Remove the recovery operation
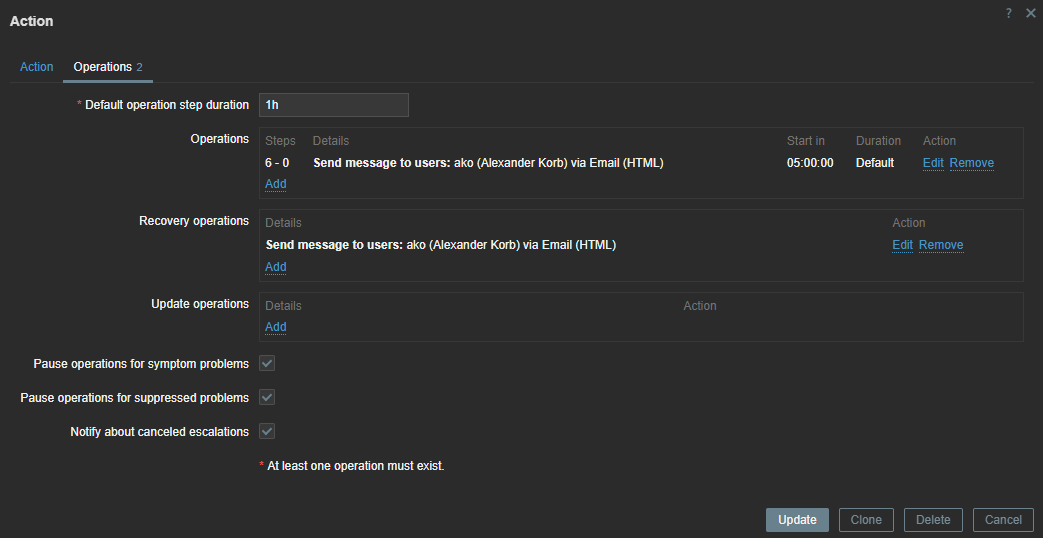The image size is (1043, 538). (x=941, y=245)
